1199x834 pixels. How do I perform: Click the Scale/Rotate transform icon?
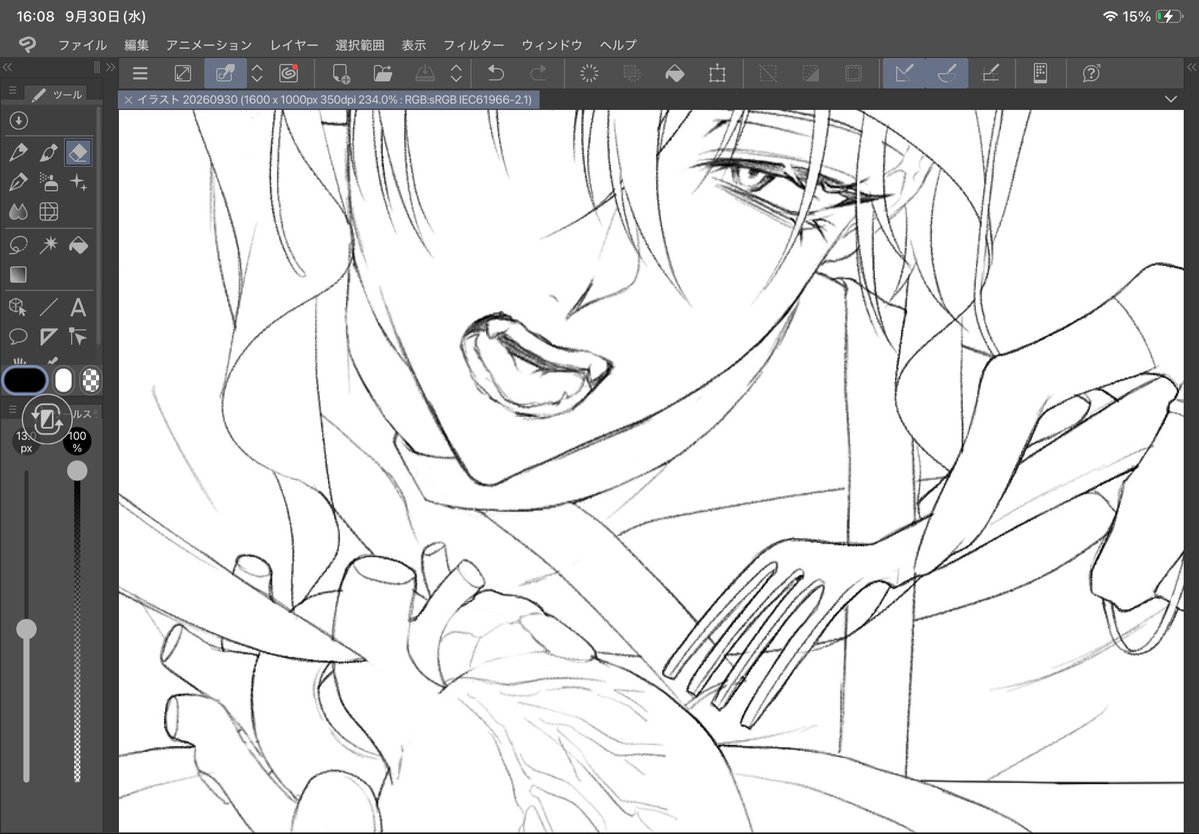717,73
